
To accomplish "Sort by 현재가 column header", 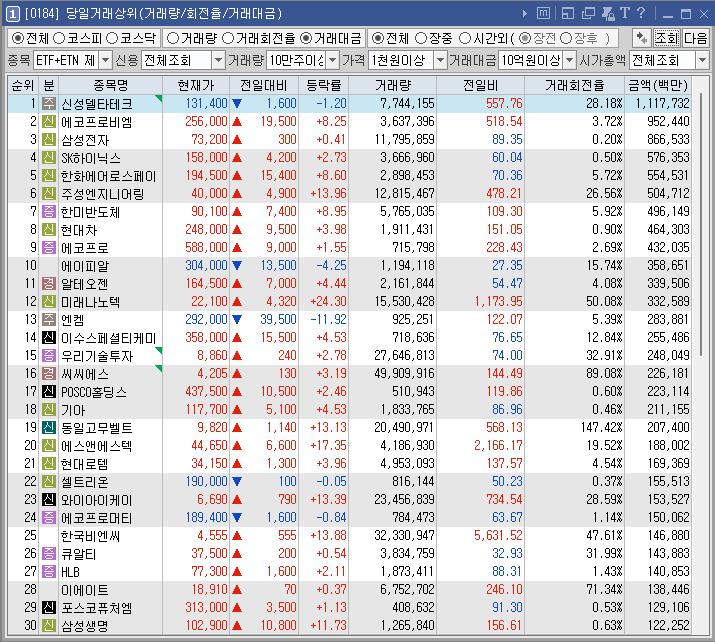I will (196, 85).
